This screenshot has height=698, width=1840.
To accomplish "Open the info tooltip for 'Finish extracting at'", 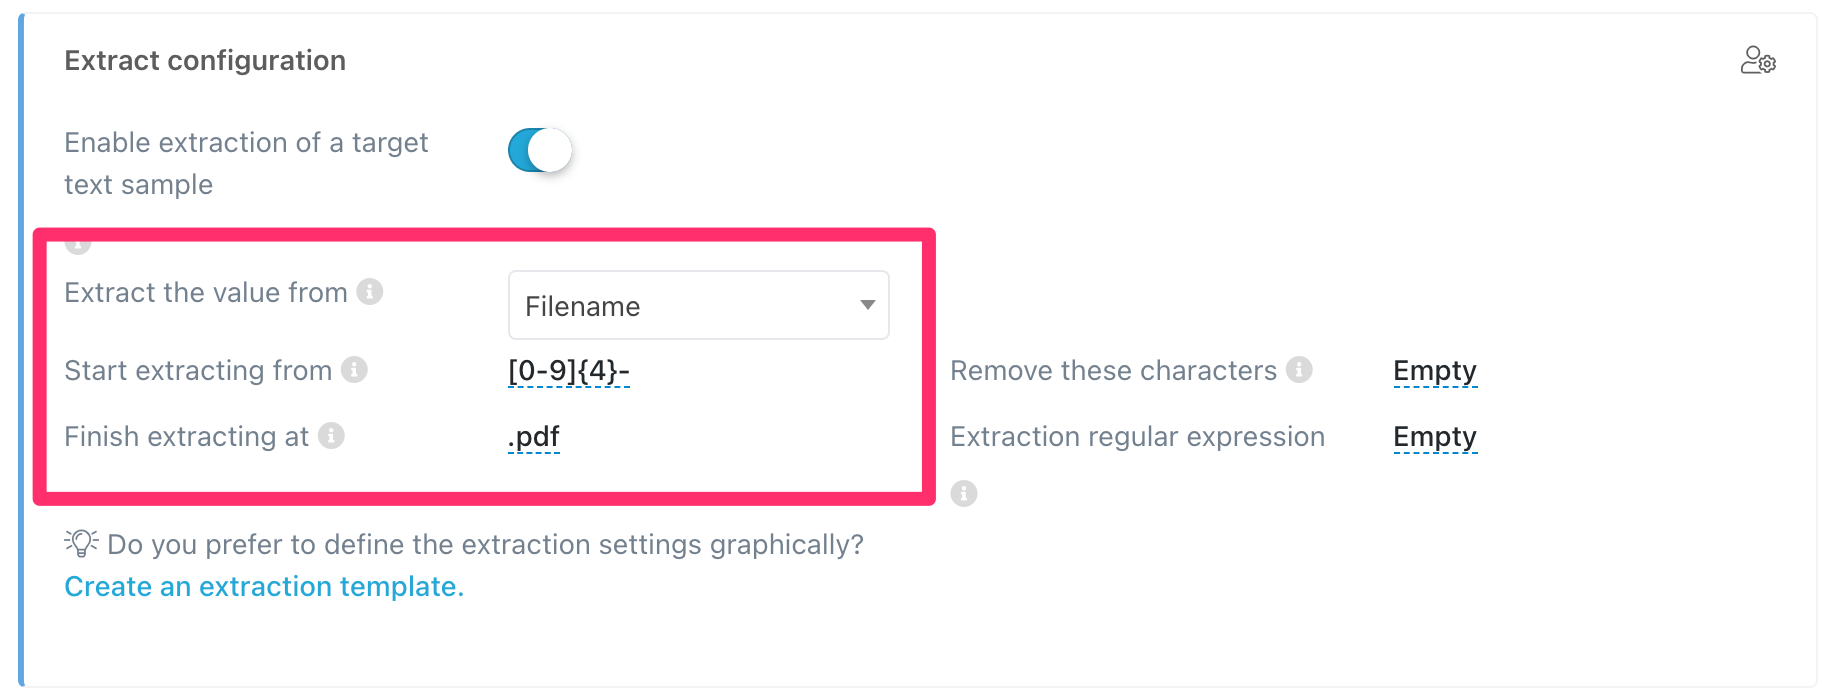I will click(332, 436).
